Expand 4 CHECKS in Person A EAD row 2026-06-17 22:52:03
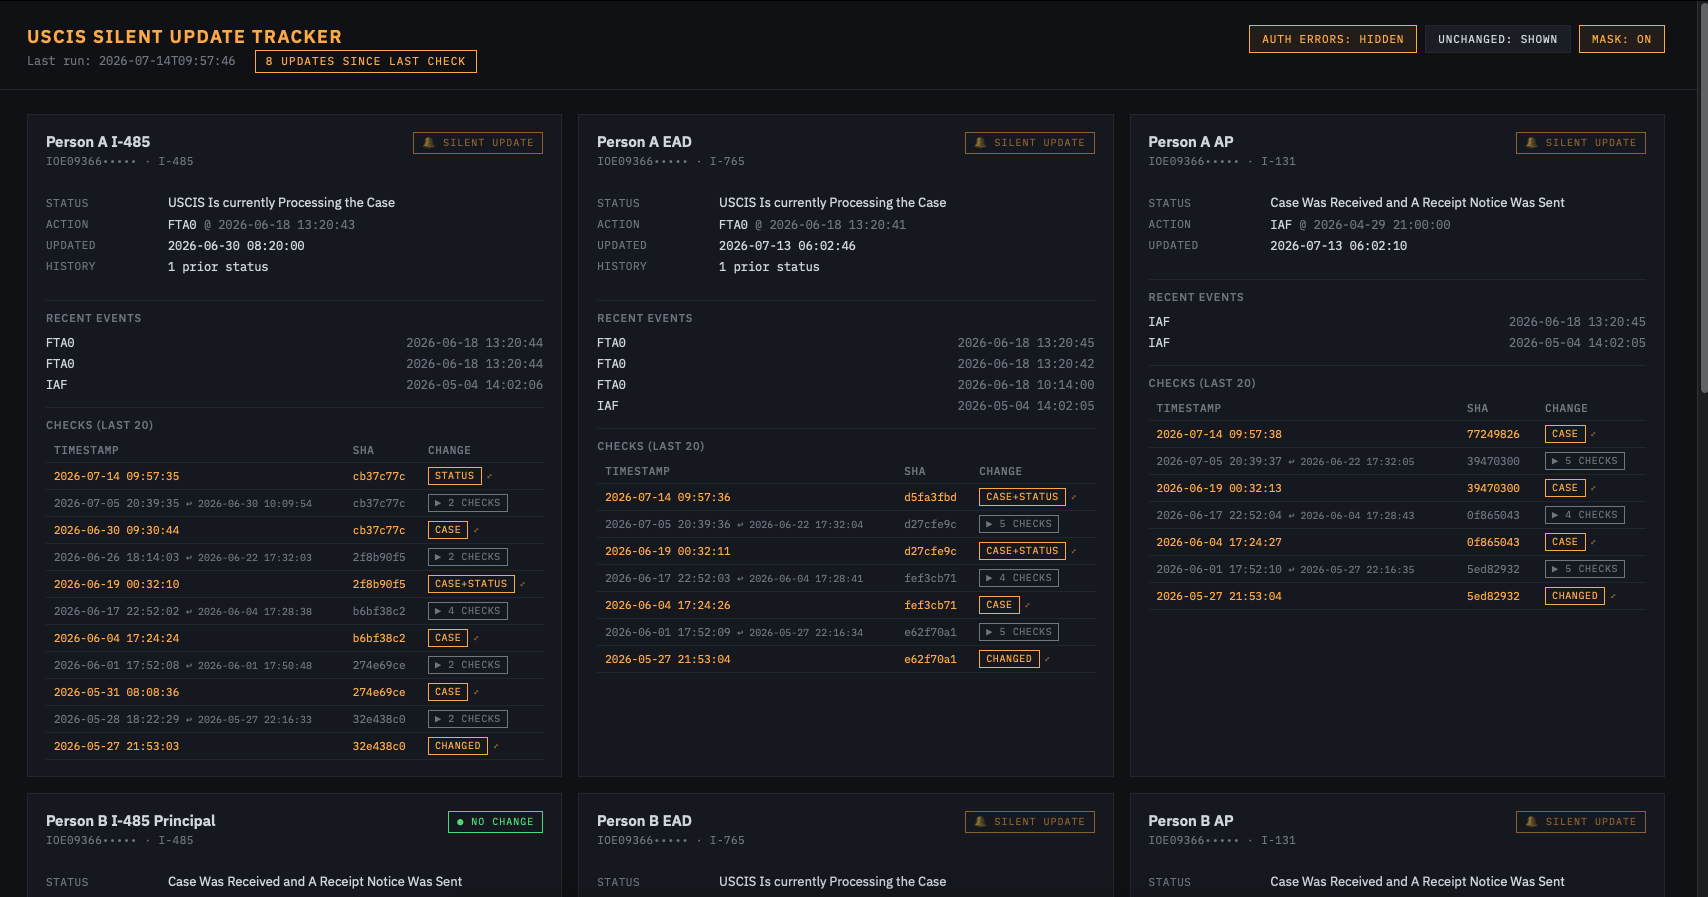The width and height of the screenshot is (1708, 897). coord(1019,578)
